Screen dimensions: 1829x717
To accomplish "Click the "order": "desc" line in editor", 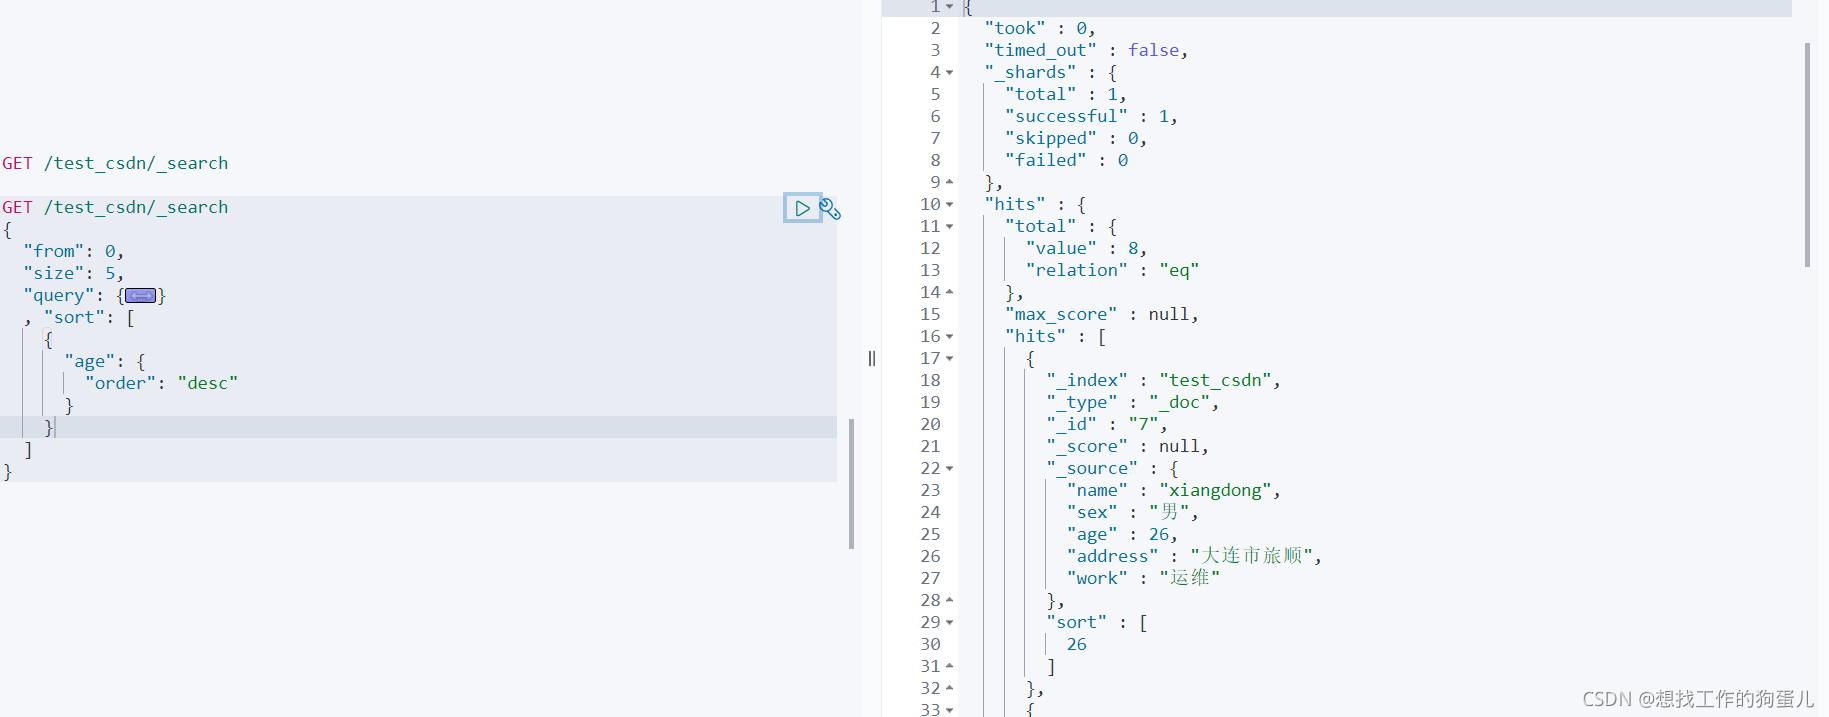I will coord(161,383).
